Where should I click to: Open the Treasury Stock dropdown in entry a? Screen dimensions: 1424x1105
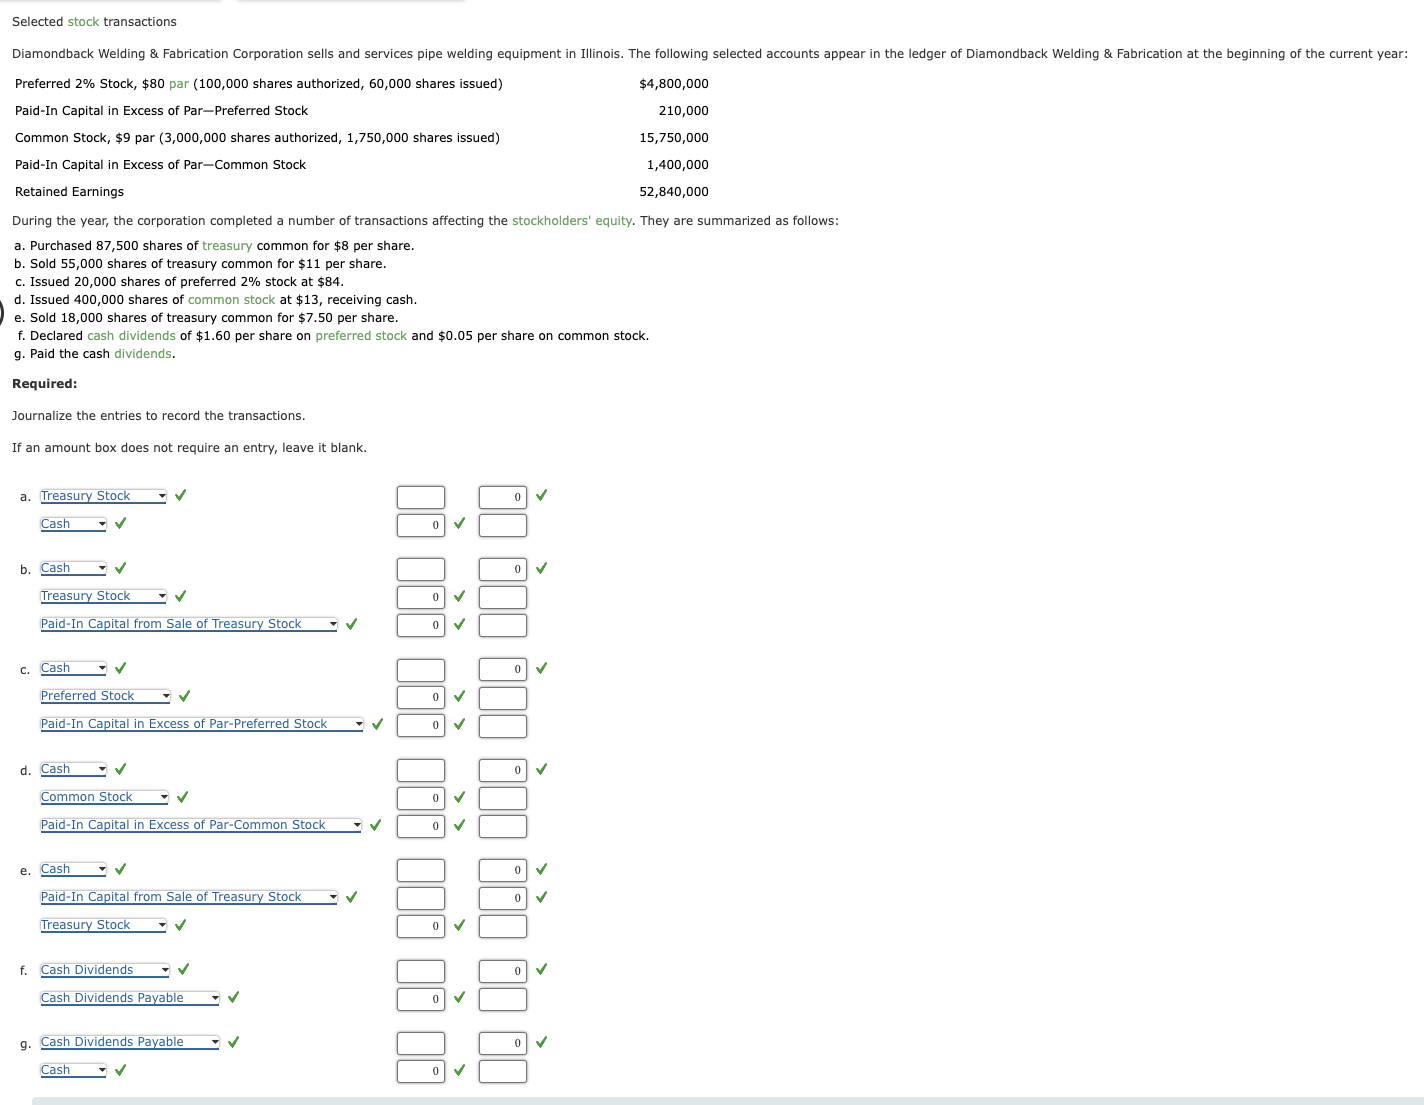103,496
